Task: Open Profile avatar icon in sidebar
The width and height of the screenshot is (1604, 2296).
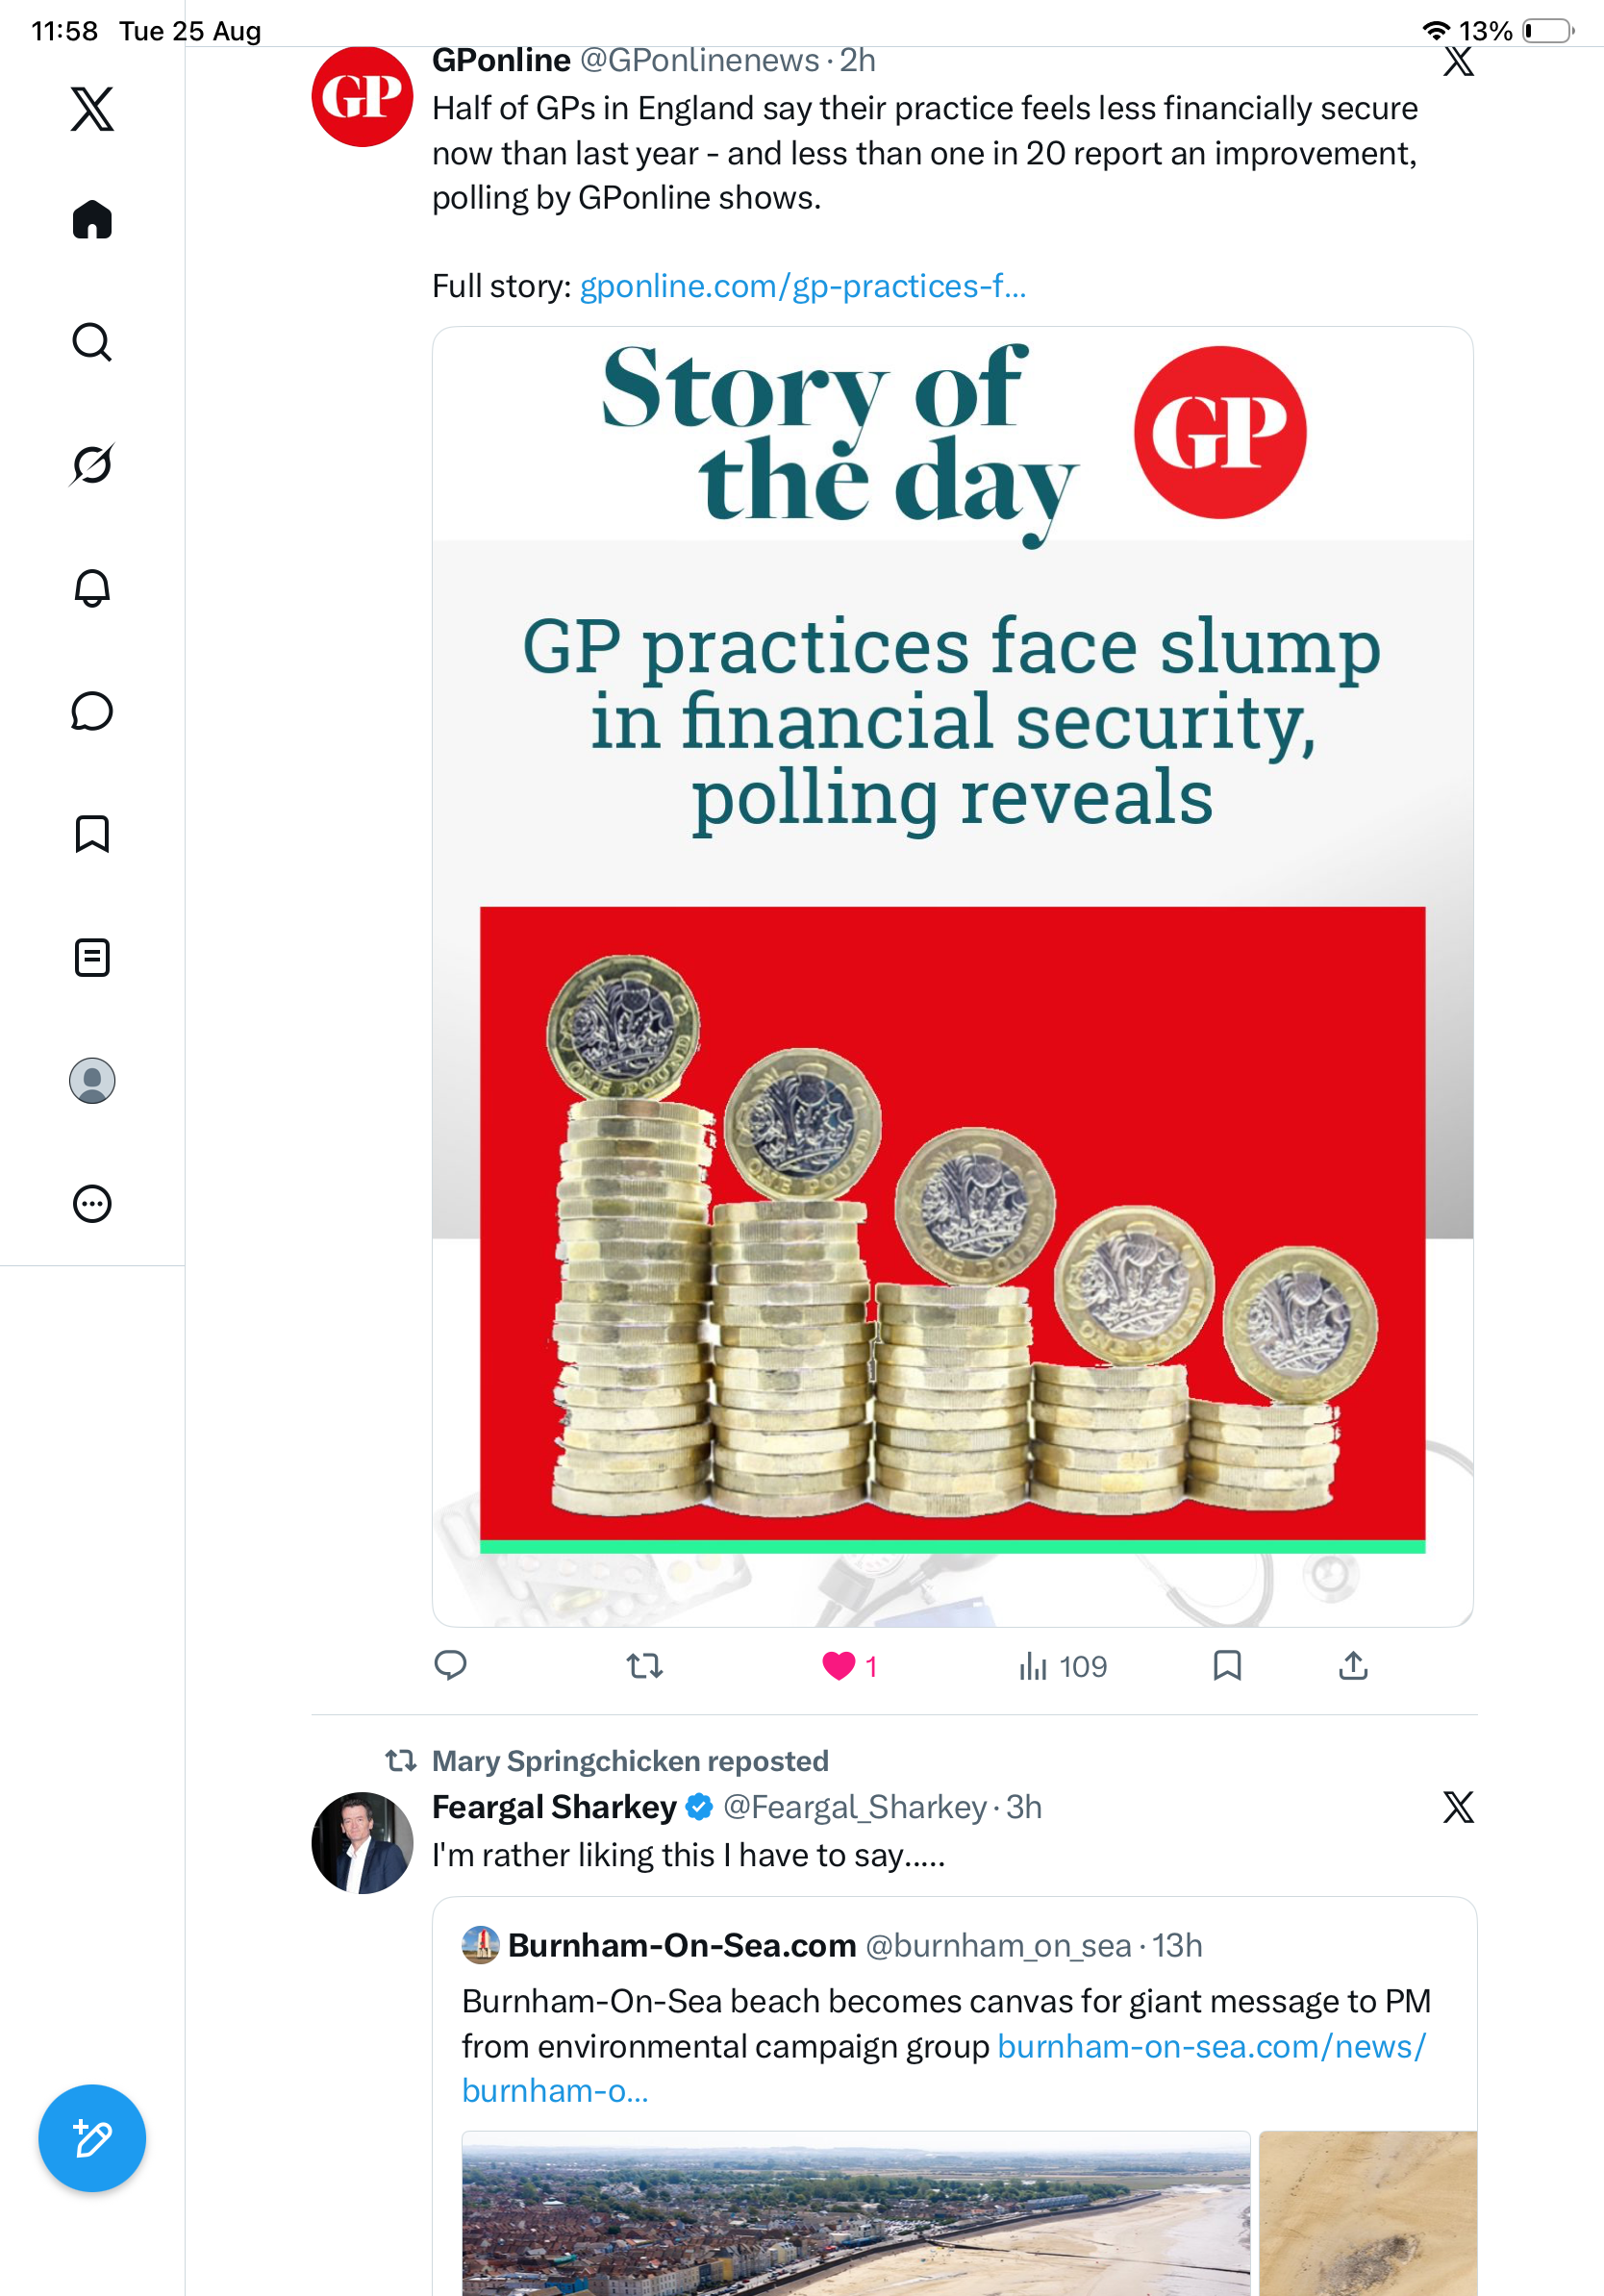Action: [x=92, y=1080]
